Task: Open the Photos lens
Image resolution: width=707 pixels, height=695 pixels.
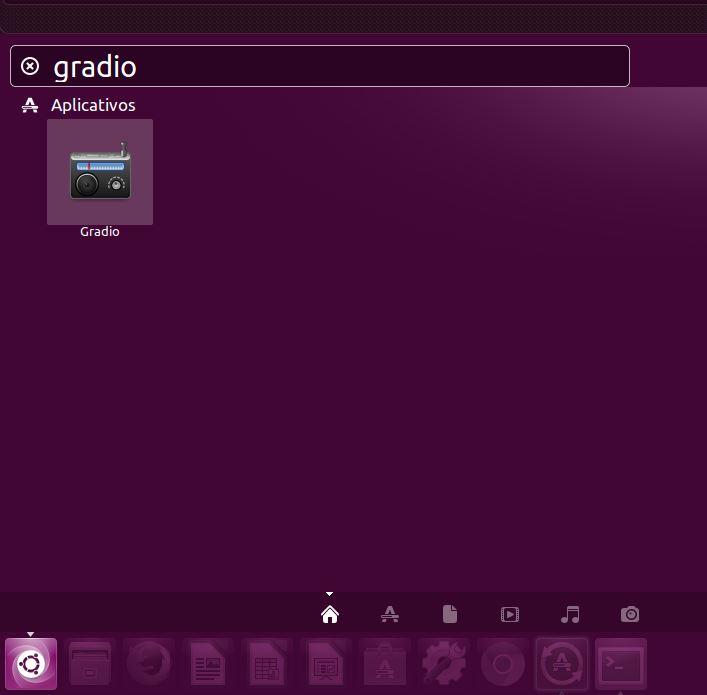Action: point(630,614)
